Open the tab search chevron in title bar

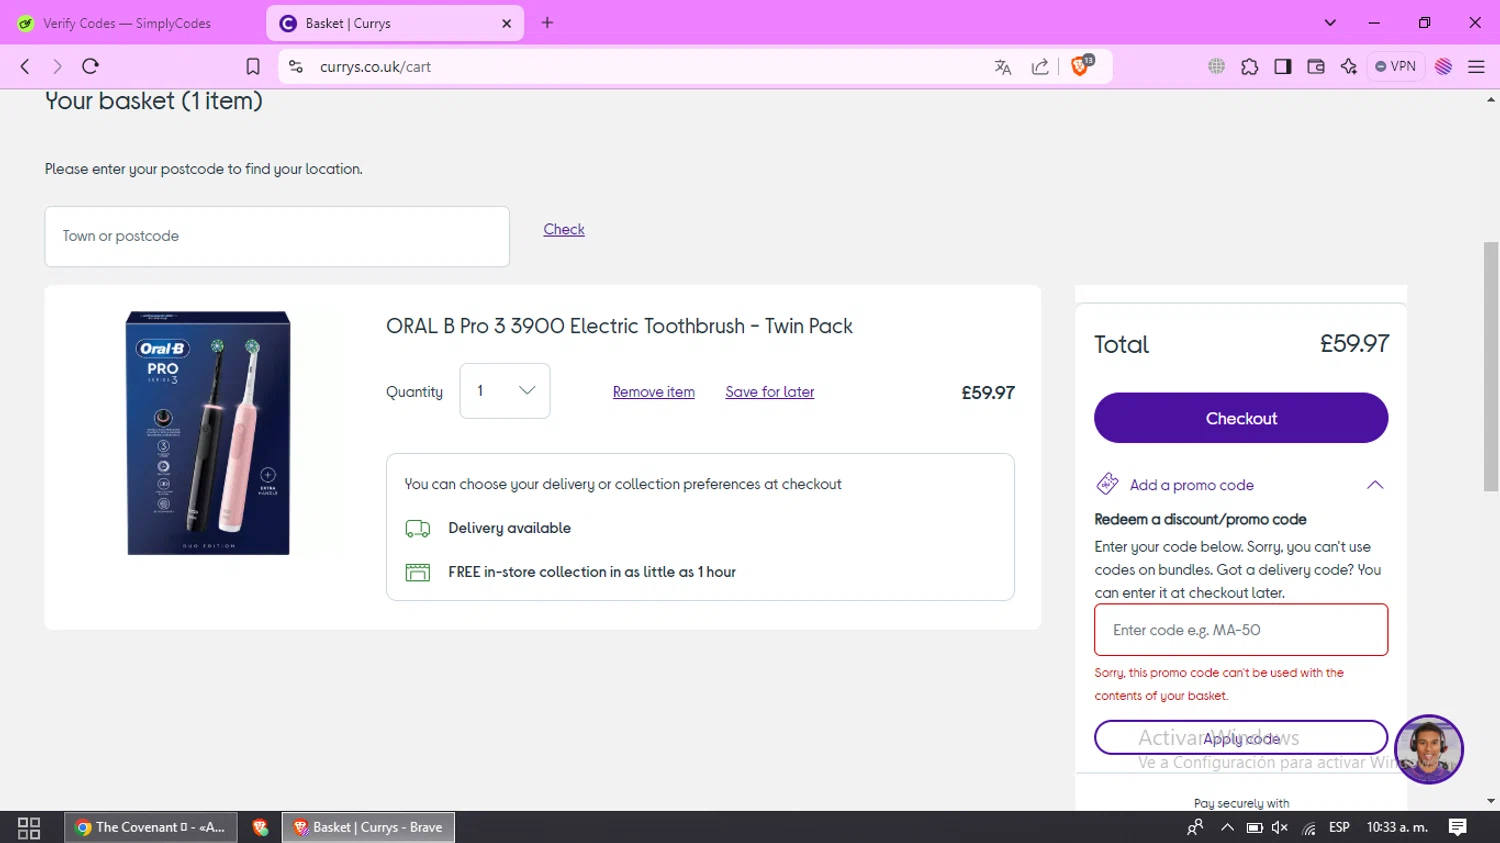pyautogui.click(x=1330, y=23)
